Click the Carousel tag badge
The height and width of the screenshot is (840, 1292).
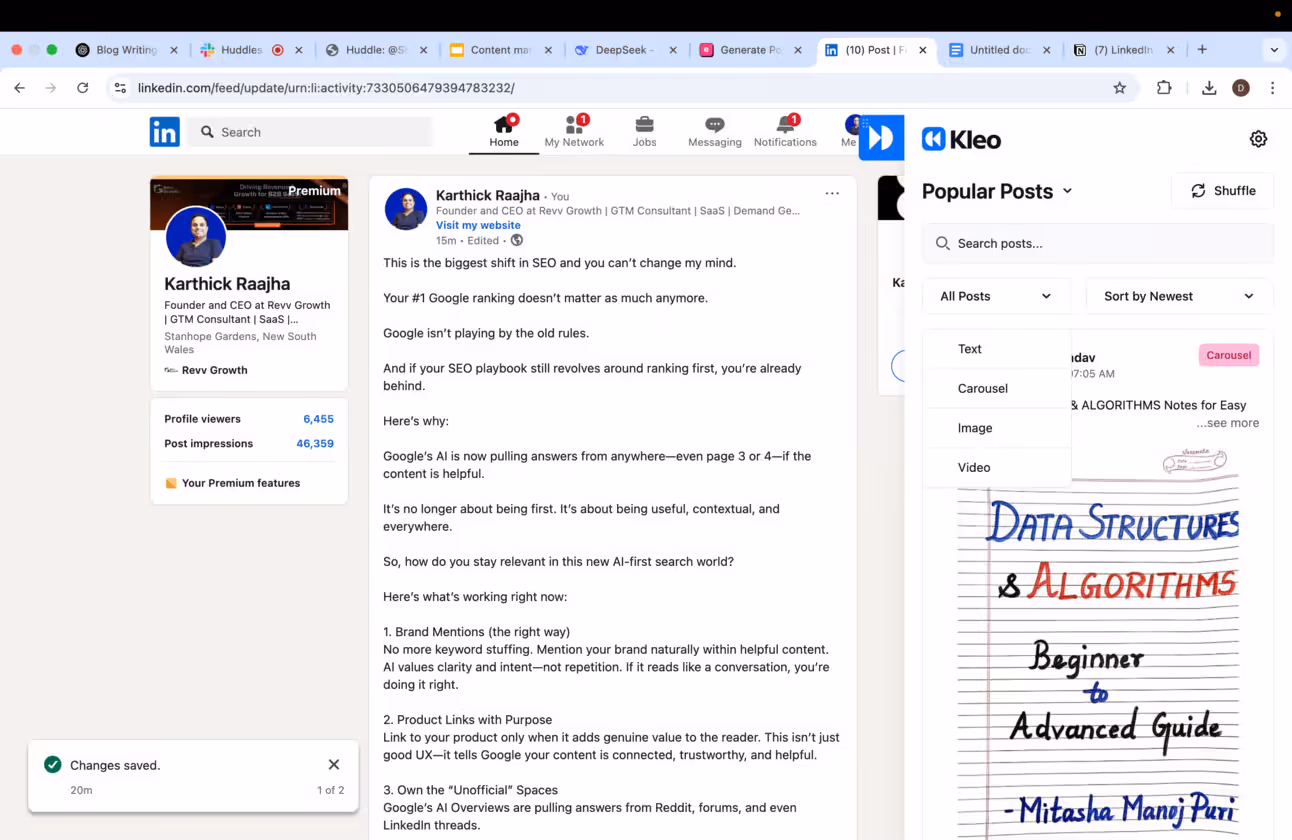coord(1228,355)
